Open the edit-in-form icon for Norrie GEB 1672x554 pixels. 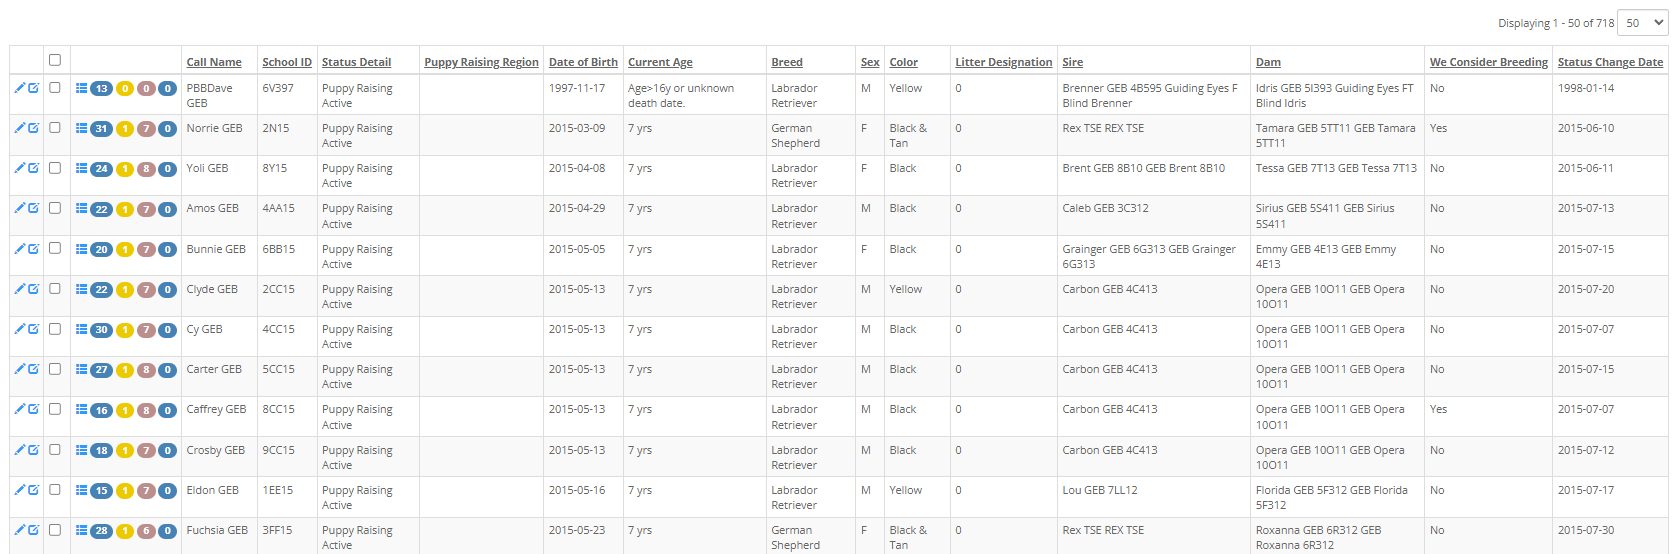click(x=34, y=128)
